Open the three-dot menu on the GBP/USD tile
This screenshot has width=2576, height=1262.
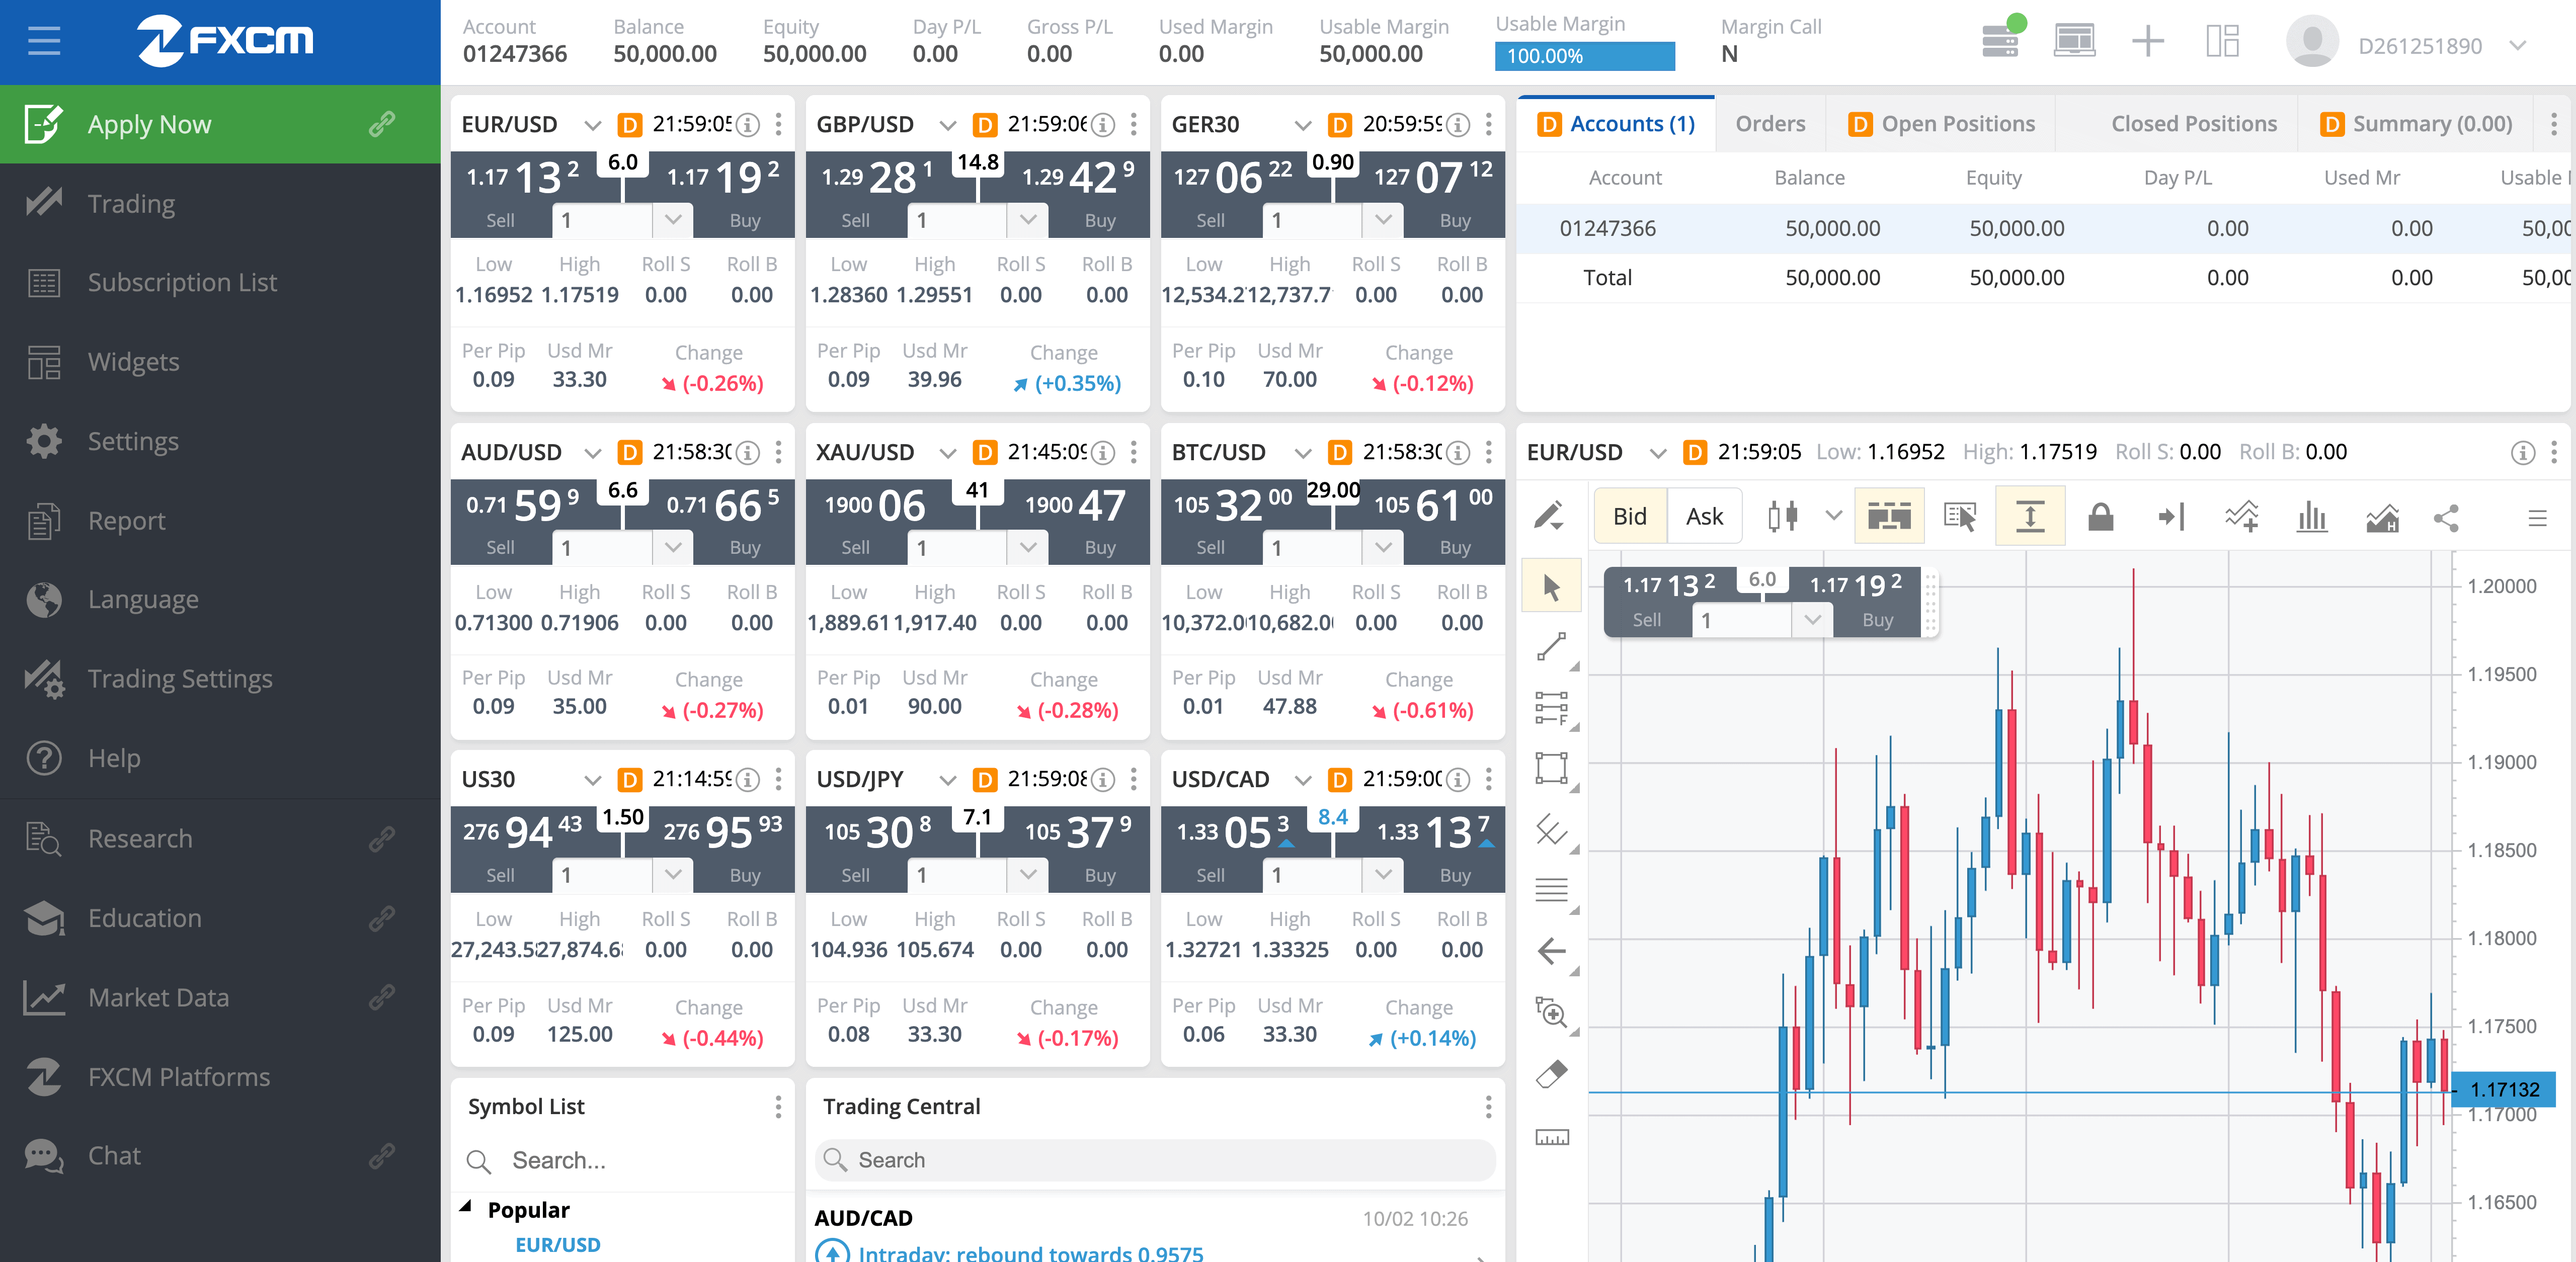[x=1133, y=124]
